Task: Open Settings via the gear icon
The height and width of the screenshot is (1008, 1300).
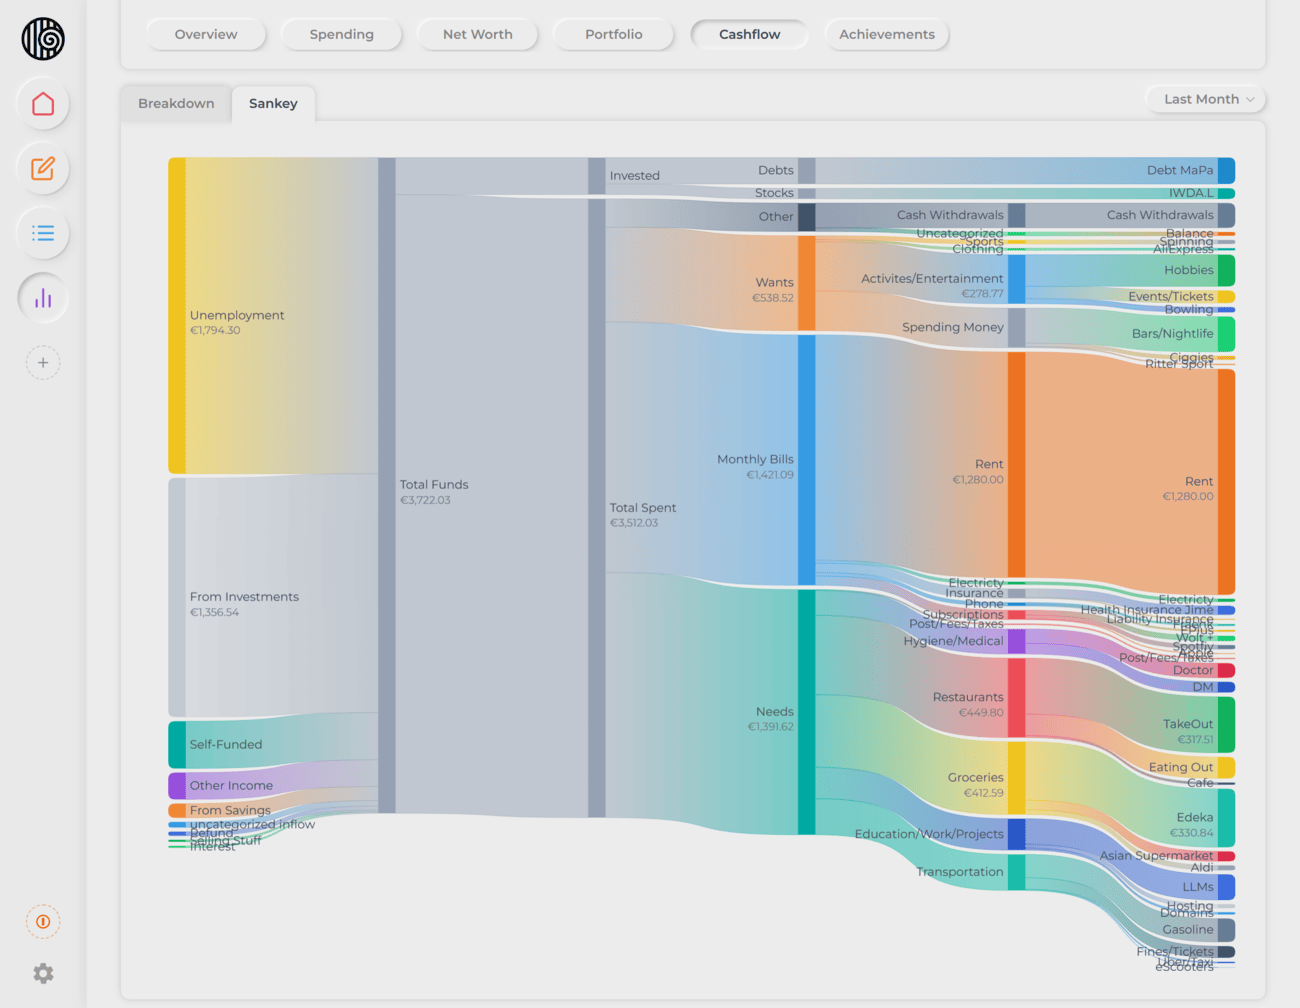Action: (42, 973)
